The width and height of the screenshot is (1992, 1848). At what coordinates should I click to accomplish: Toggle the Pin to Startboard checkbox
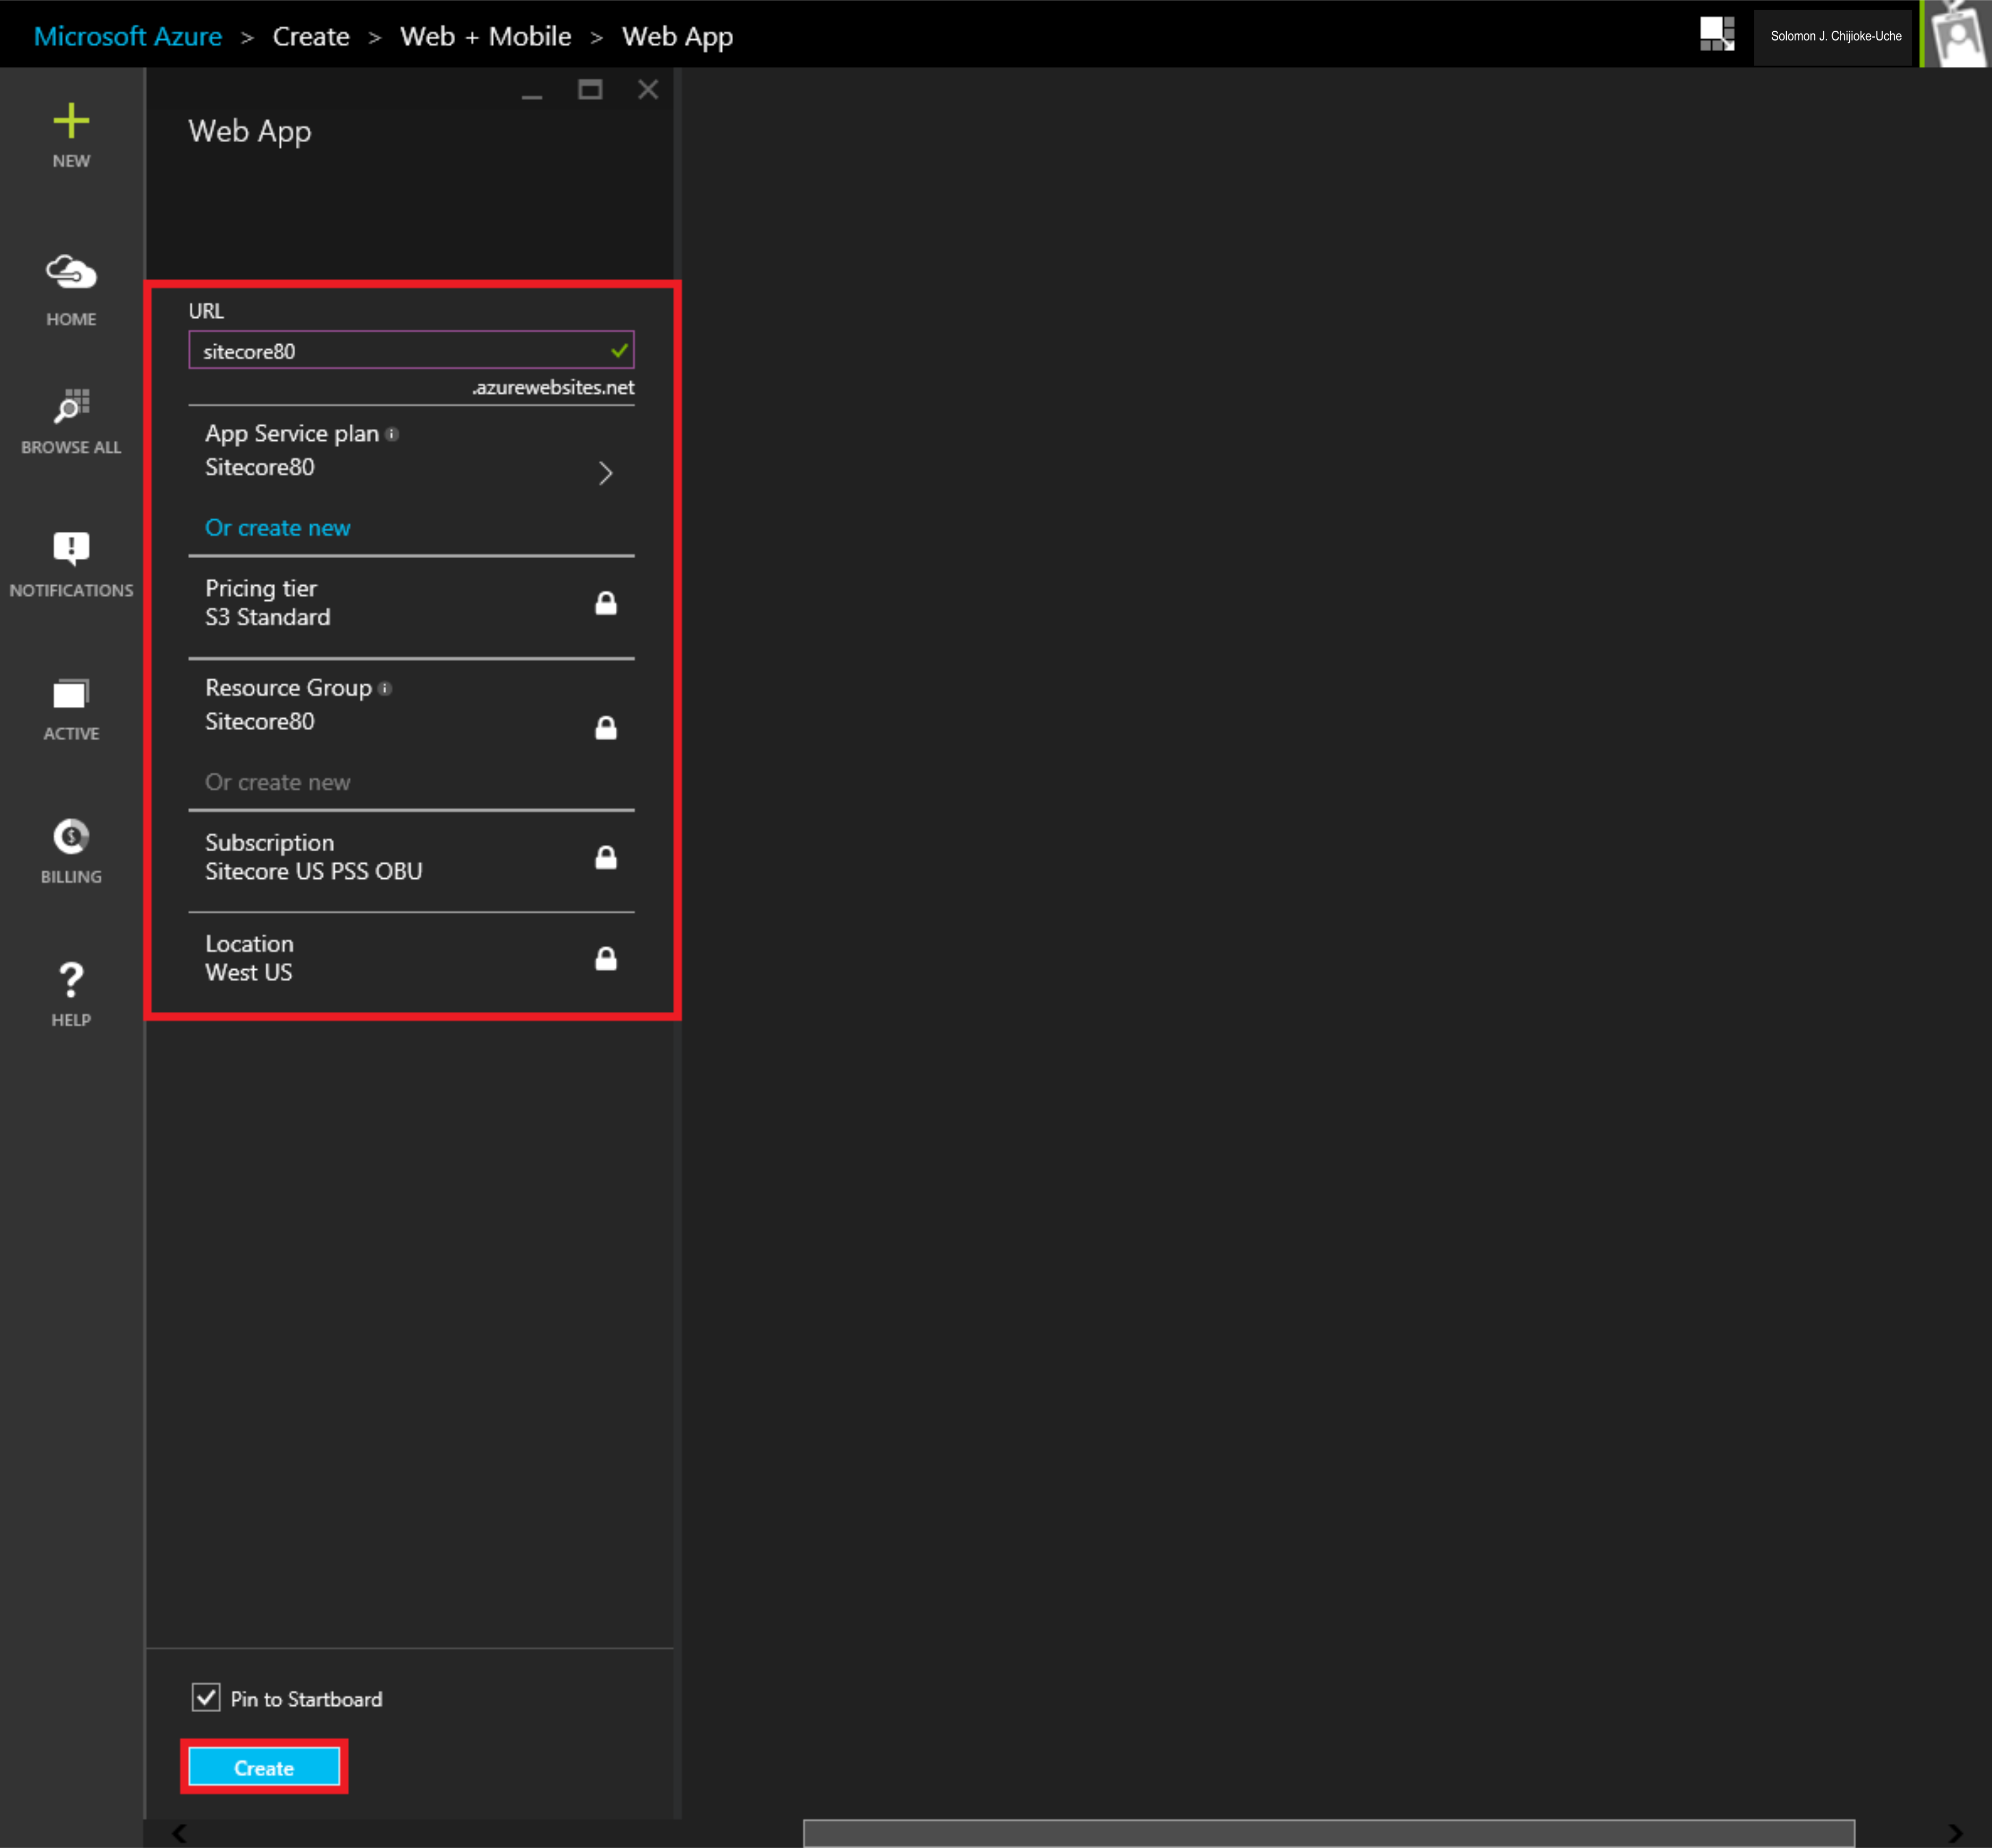tap(206, 1697)
